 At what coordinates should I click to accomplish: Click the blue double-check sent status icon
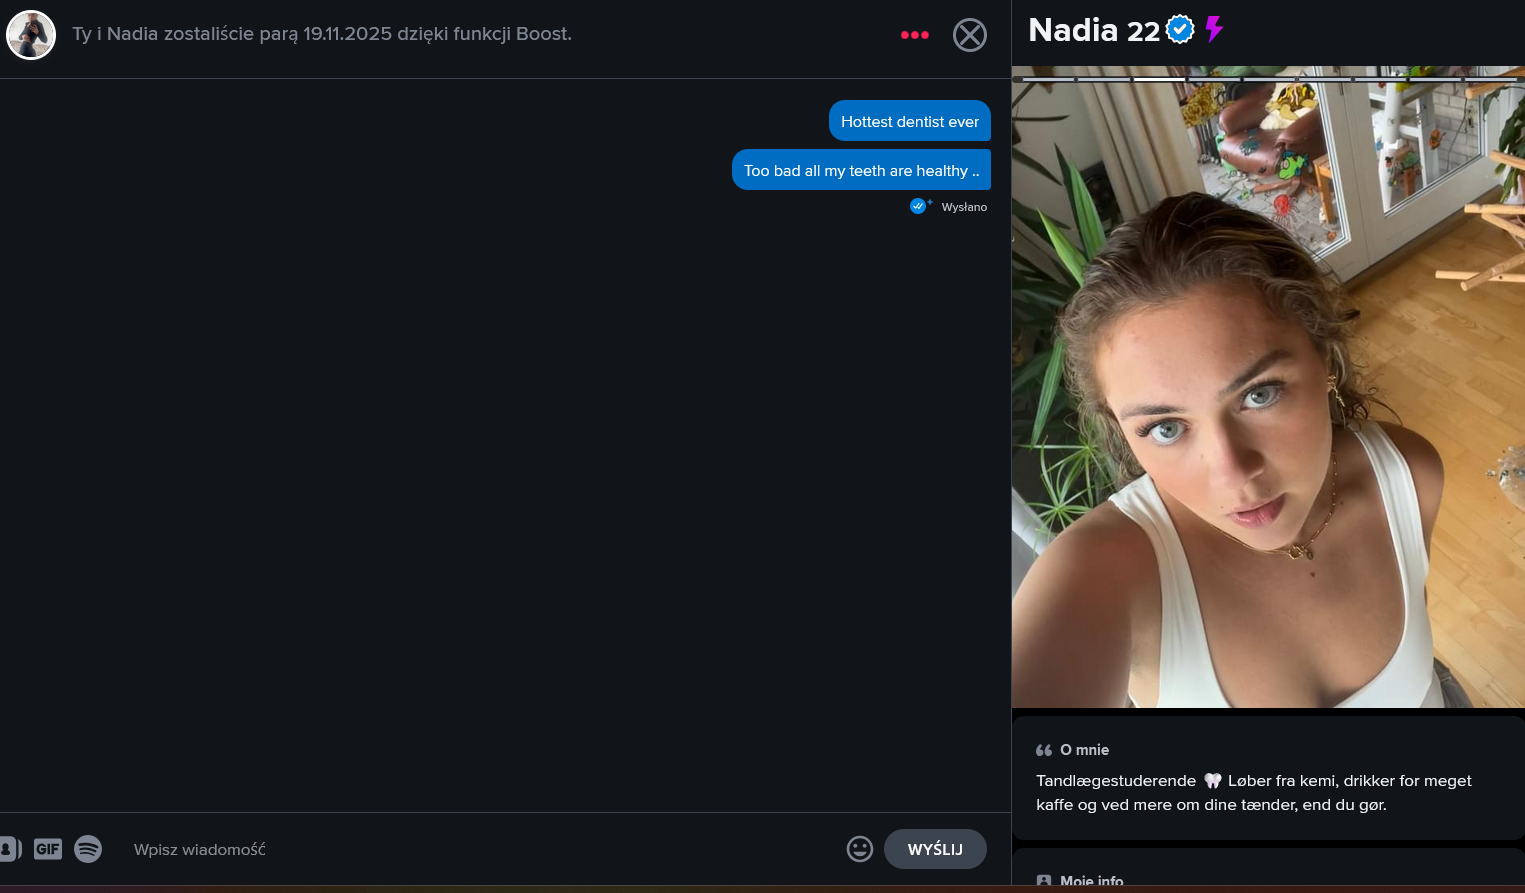(919, 206)
